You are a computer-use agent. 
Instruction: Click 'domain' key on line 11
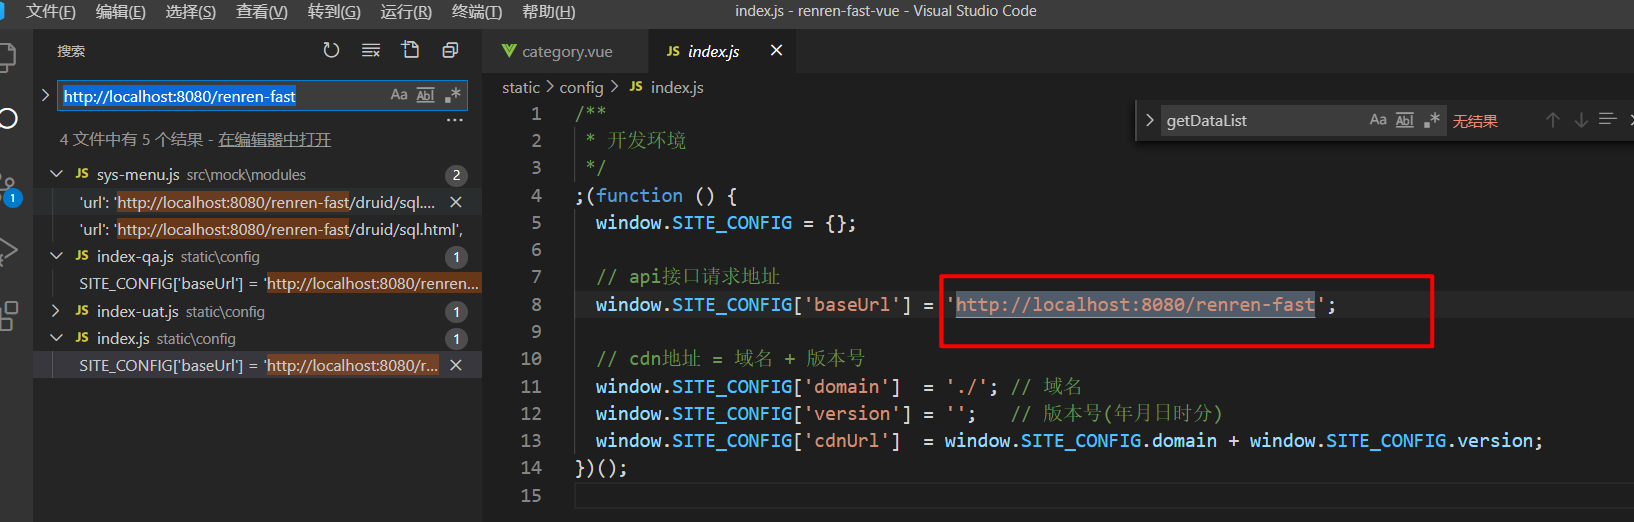tap(847, 387)
